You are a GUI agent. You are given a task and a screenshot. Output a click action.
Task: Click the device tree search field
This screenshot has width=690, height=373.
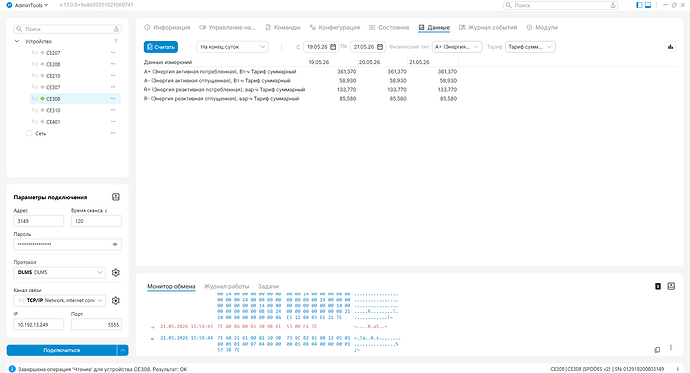pos(67,29)
